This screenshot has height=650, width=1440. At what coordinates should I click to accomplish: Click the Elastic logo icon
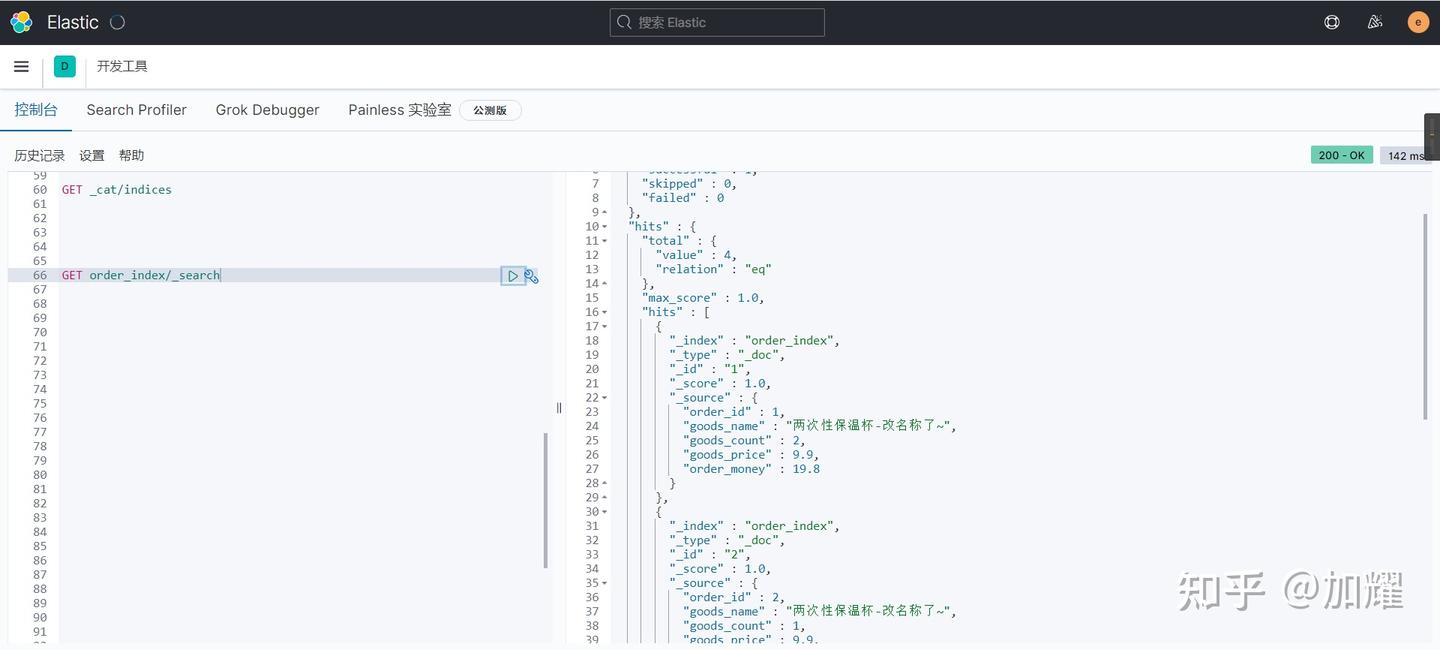[21, 22]
